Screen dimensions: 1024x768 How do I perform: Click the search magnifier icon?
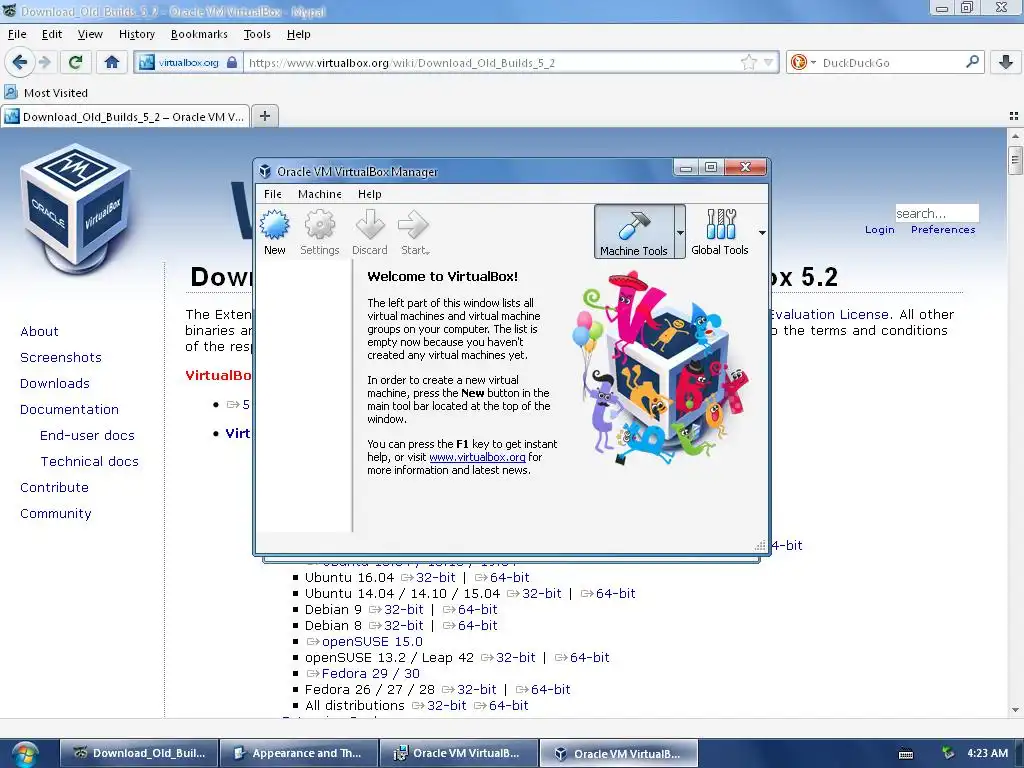pos(972,62)
